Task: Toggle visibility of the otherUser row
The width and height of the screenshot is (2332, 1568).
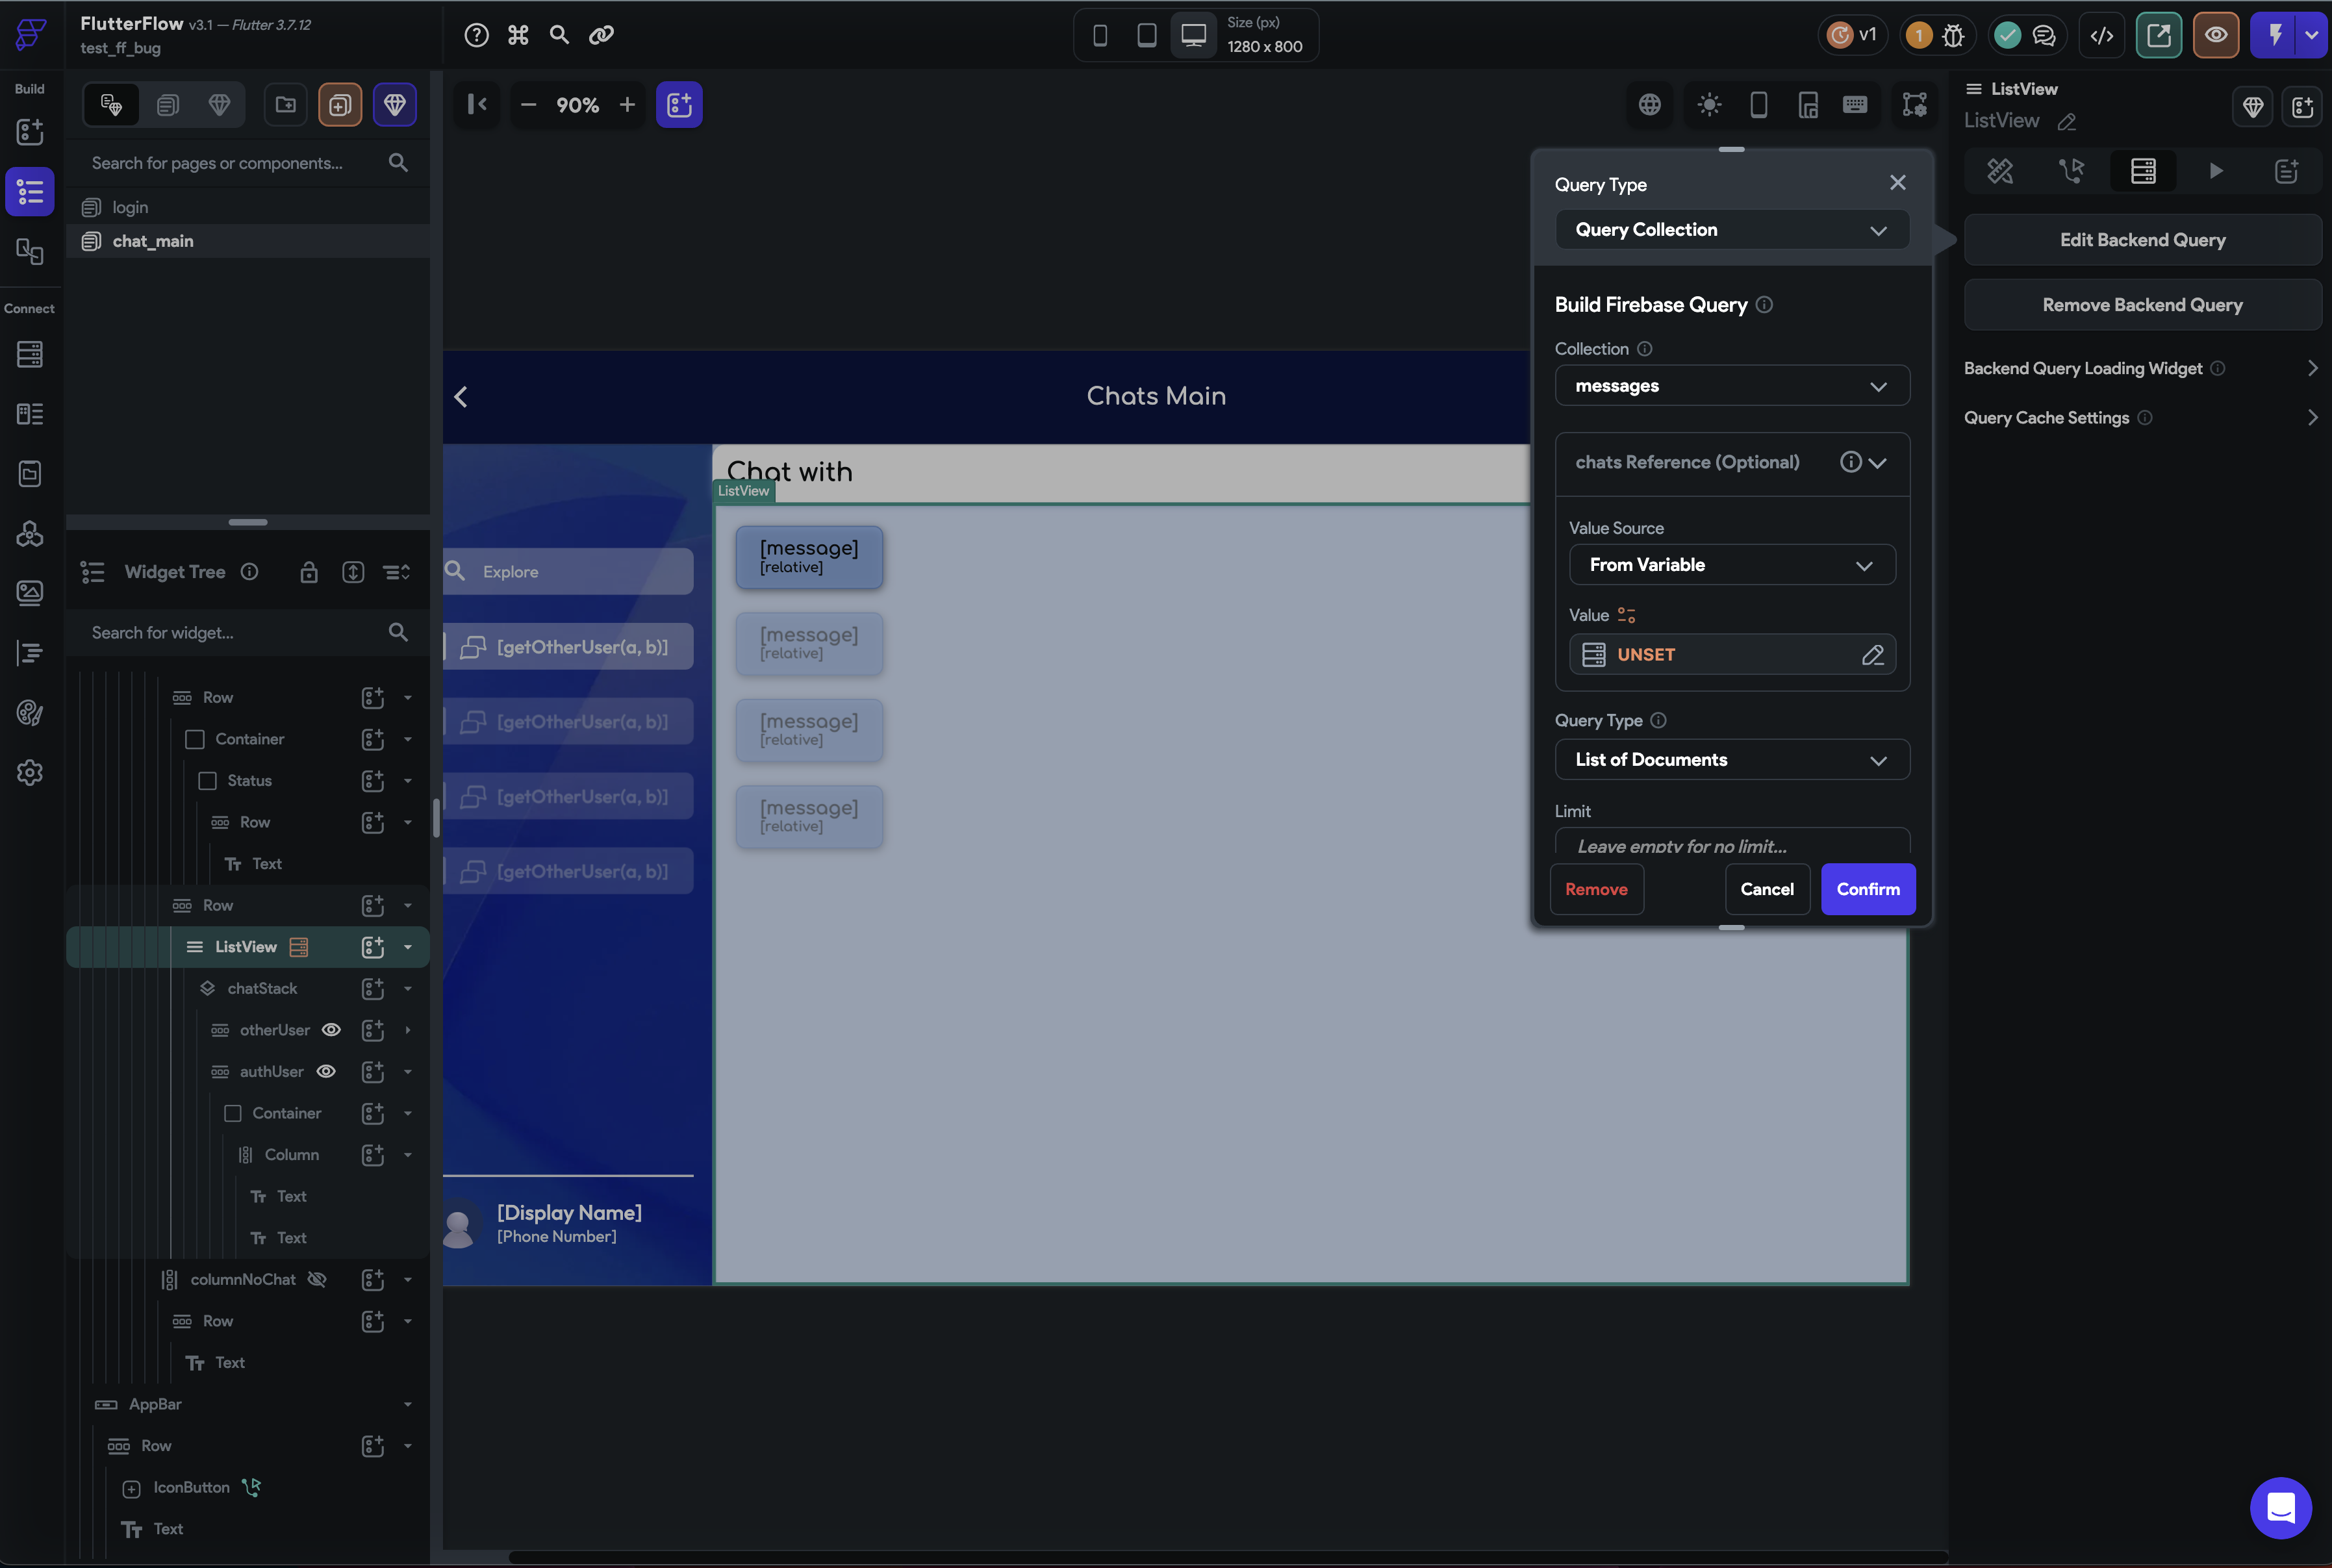Action: pos(330,1029)
